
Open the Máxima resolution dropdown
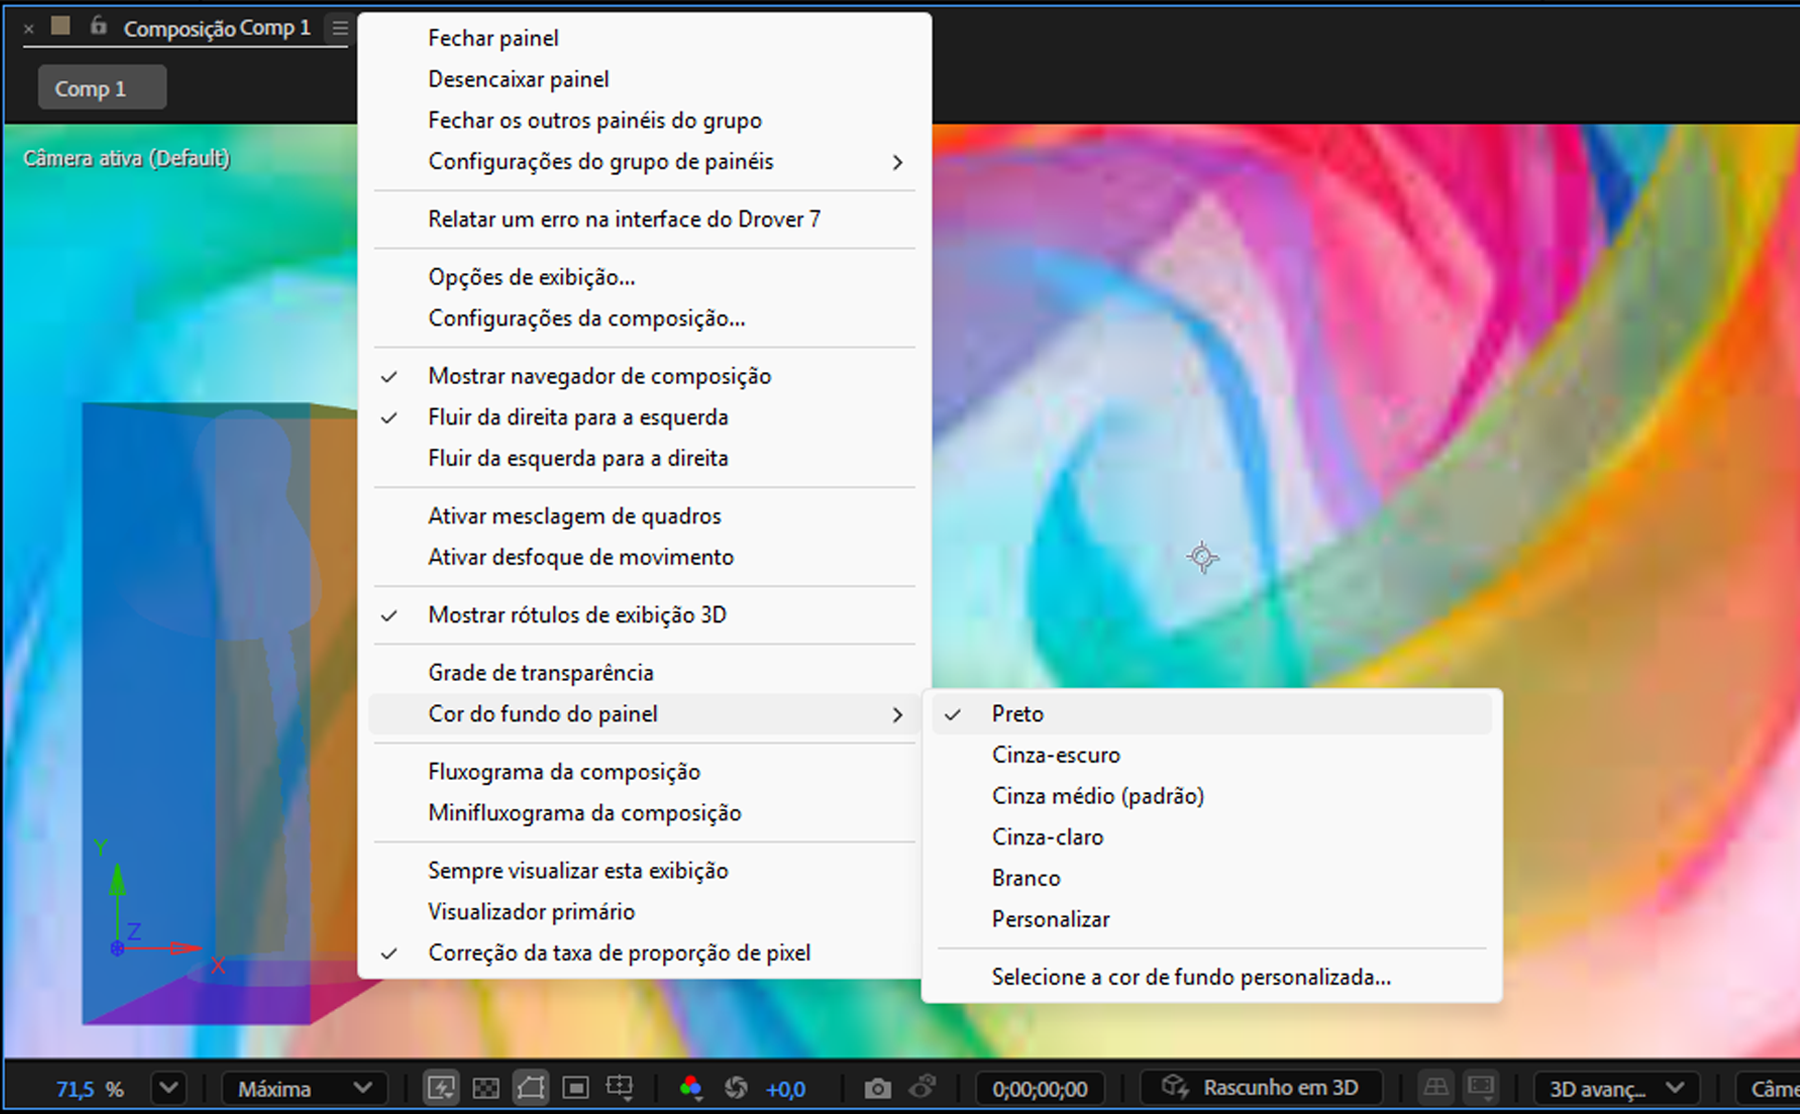303,1088
